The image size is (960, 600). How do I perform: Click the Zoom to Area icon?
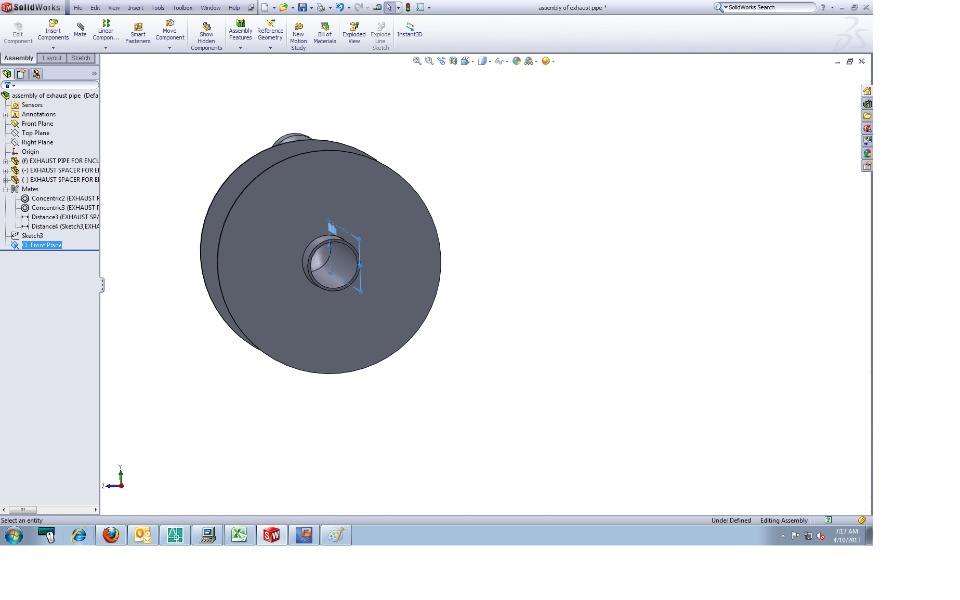tap(429, 61)
